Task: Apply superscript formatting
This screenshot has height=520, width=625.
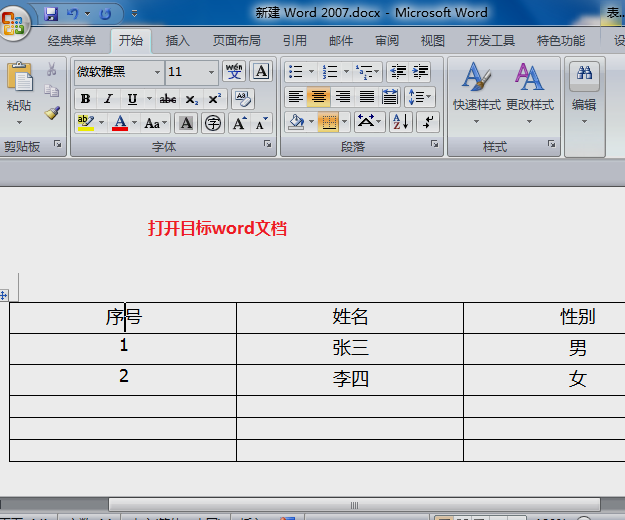Action: [x=214, y=99]
